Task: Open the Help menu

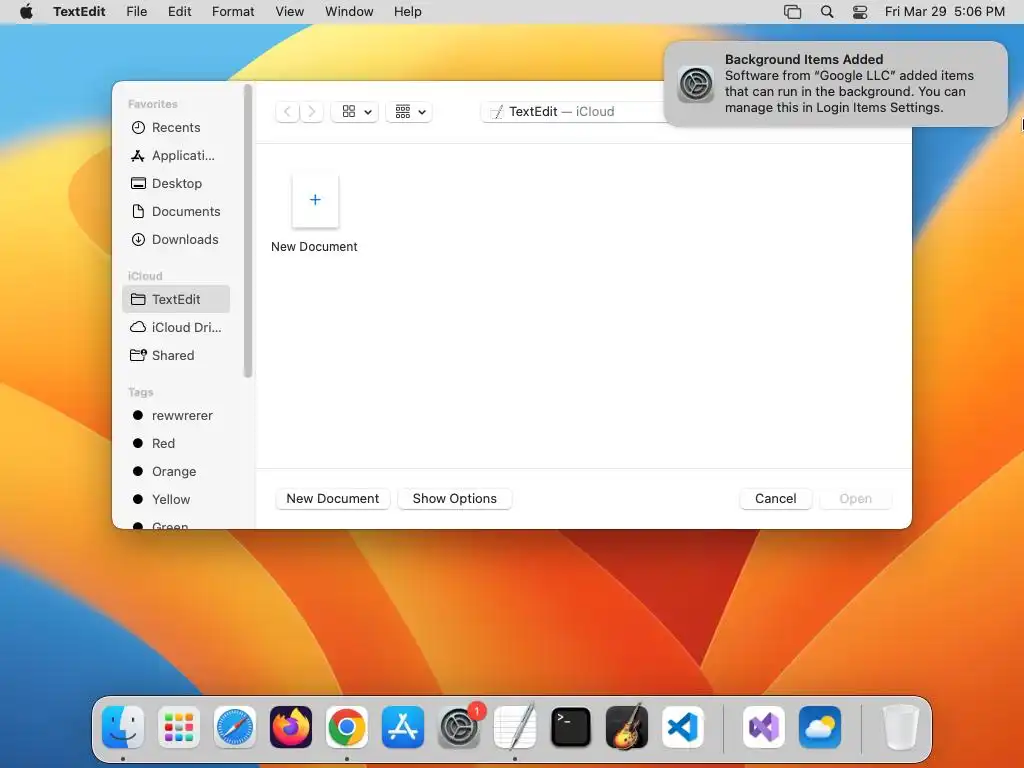Action: (408, 12)
